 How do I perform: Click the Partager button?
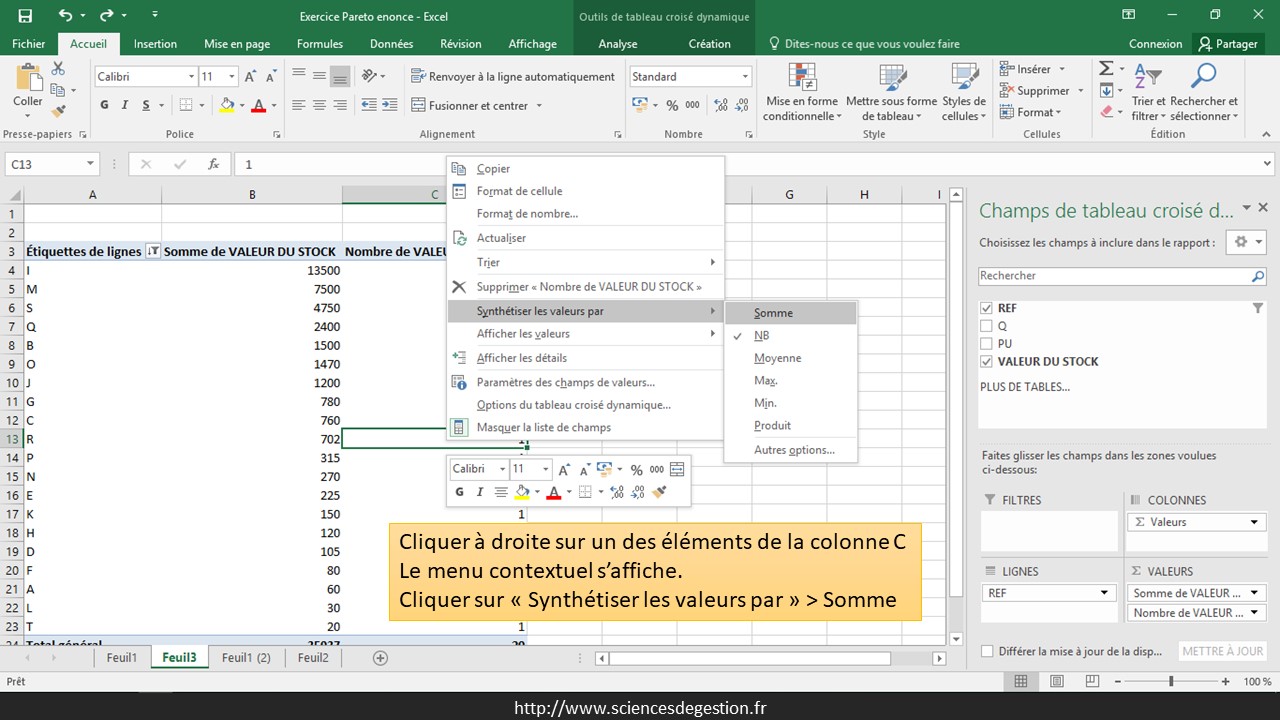(1228, 44)
